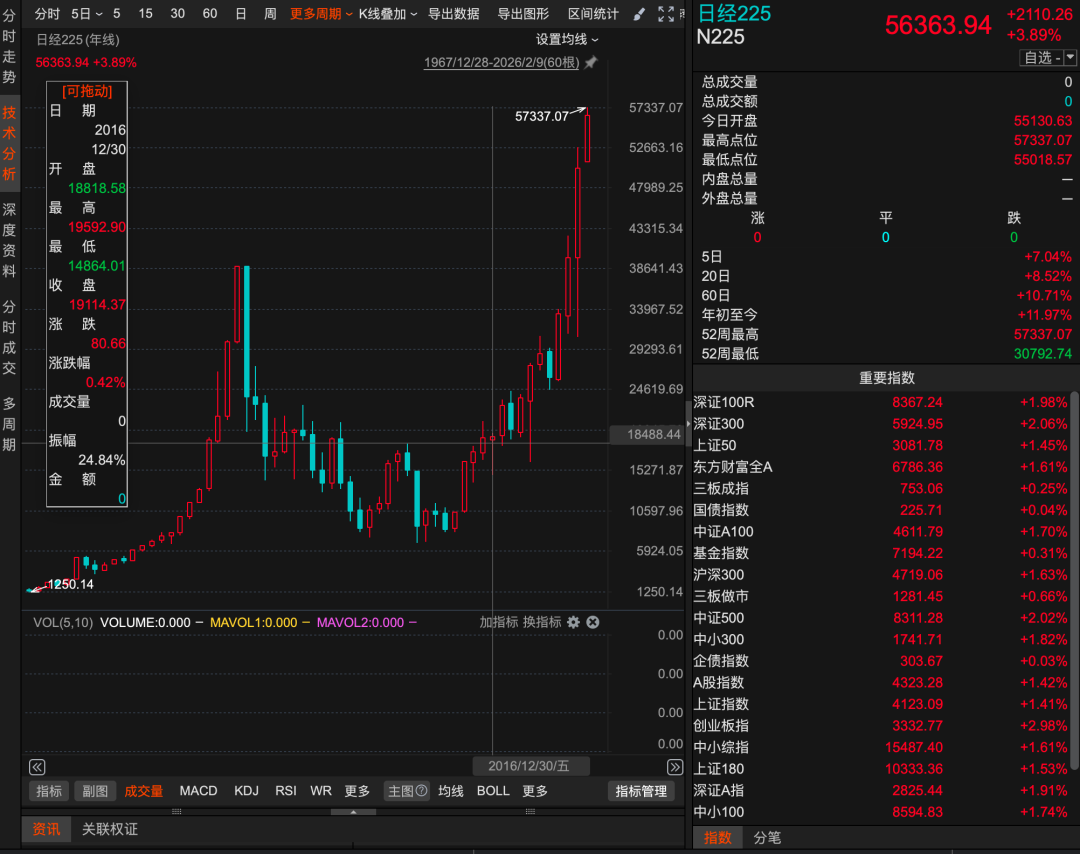The width and height of the screenshot is (1080, 854).
Task: Toggle fullscreen chart view icon
Action: point(666,14)
